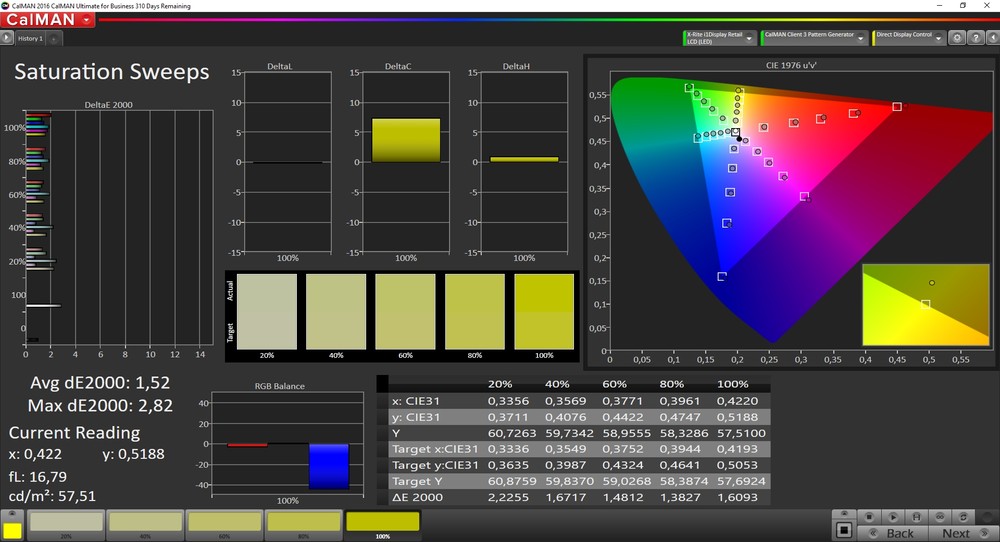Open the settings gear in the top toolbar

pos(957,38)
